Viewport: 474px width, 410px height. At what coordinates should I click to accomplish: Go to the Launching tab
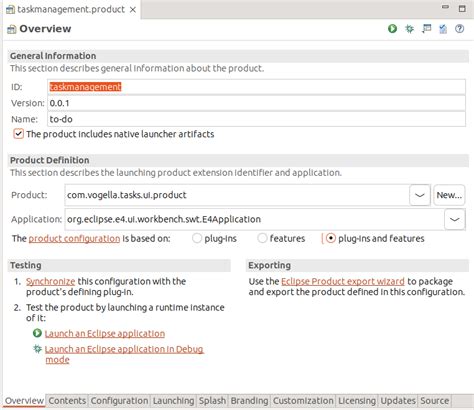coord(173,401)
